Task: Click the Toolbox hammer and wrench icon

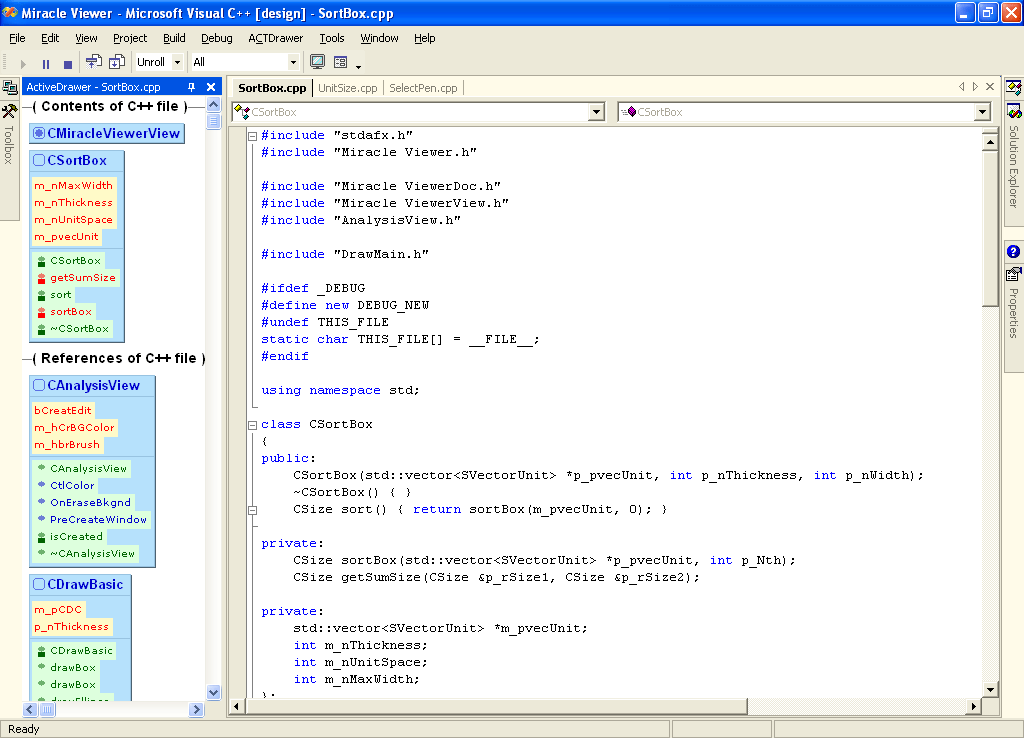Action: pos(9,111)
